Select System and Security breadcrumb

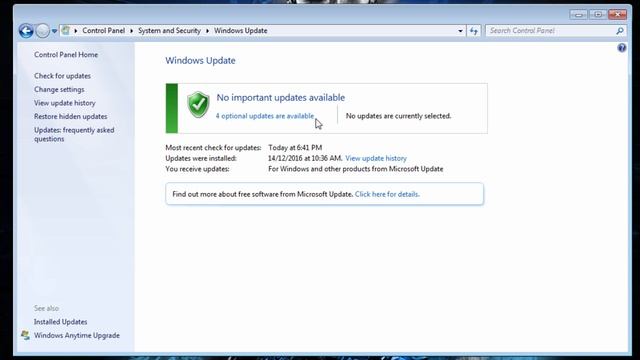tap(169, 31)
